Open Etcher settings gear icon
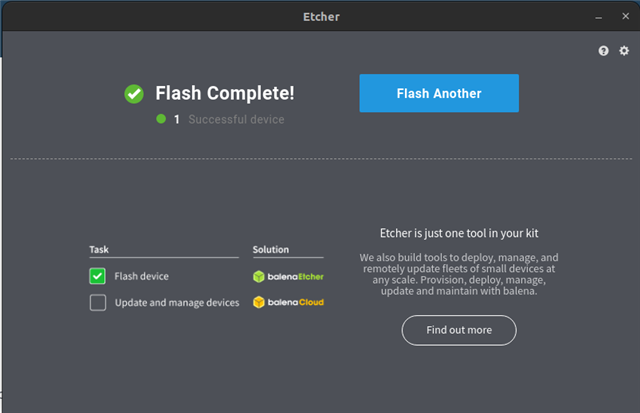 (x=624, y=51)
